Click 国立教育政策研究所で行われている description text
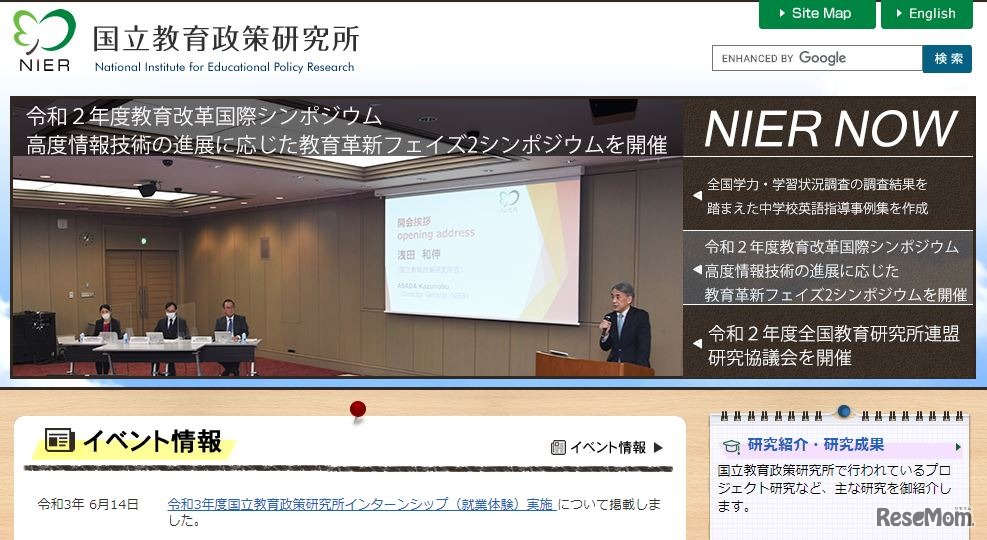The image size is (987, 540). coord(834,488)
